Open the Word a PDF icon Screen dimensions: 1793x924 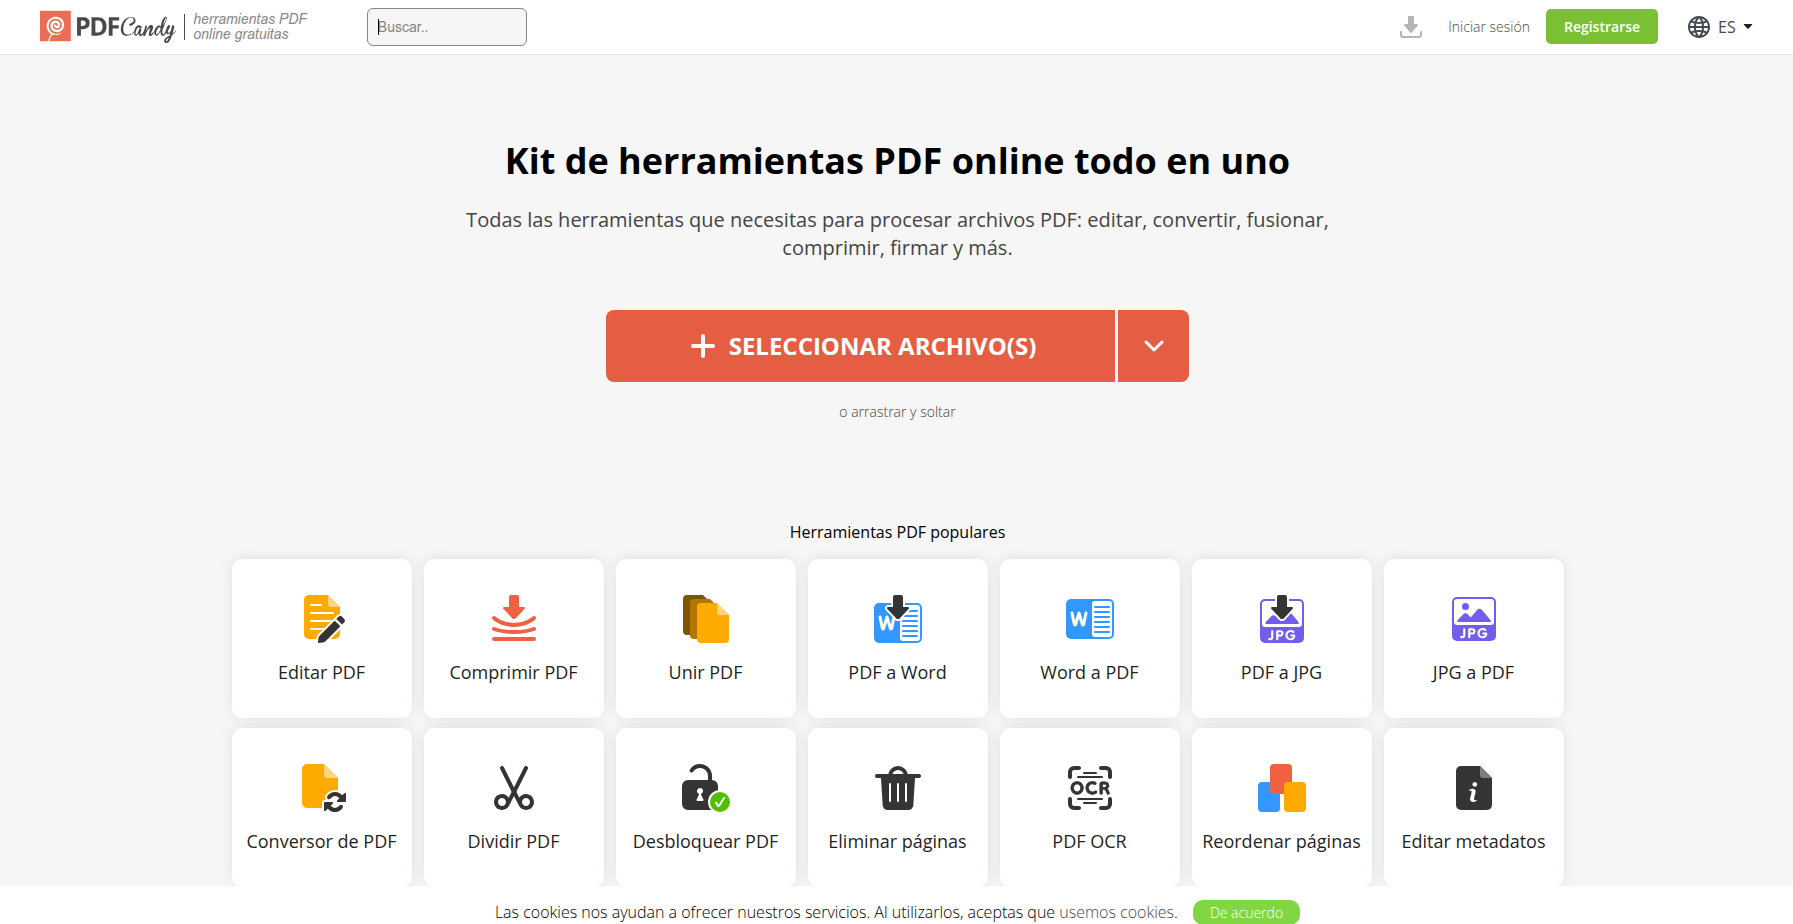point(1089,619)
